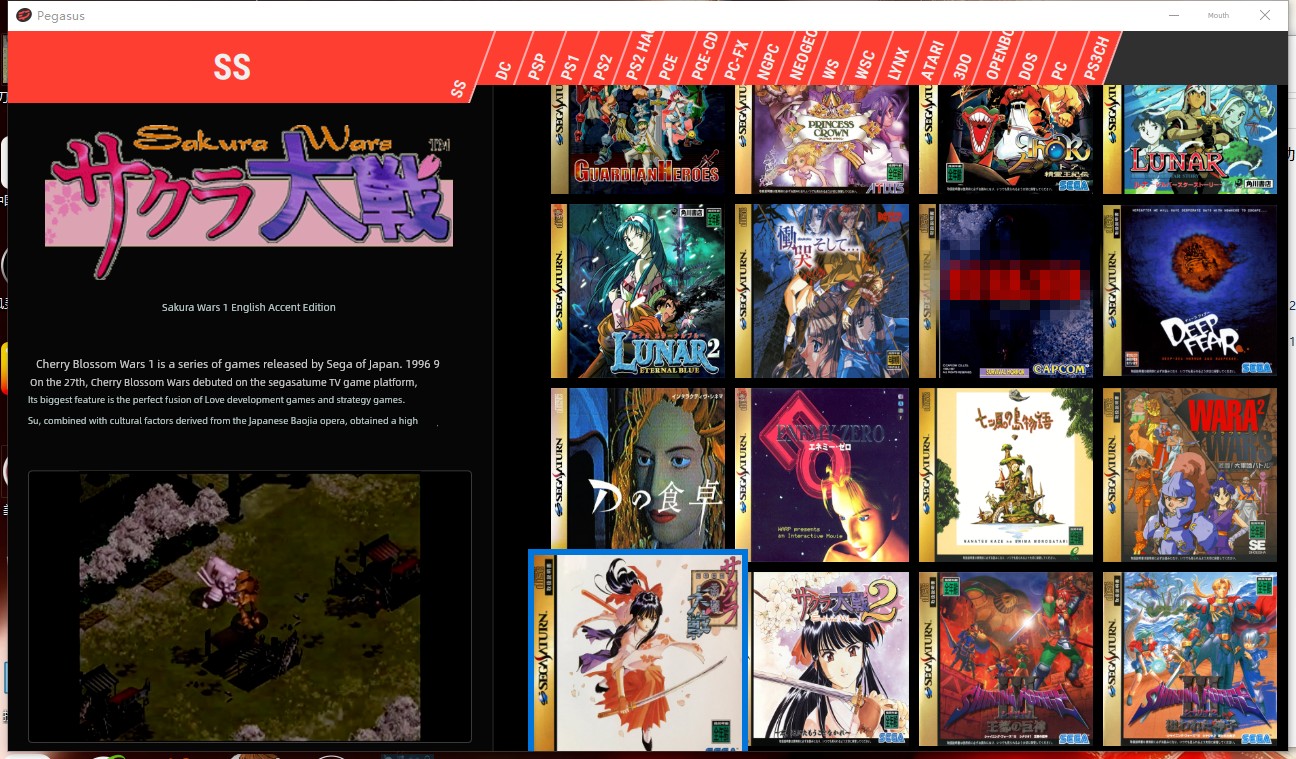Choose the LYNX platform tab
The image size is (1296, 759).
tap(901, 62)
